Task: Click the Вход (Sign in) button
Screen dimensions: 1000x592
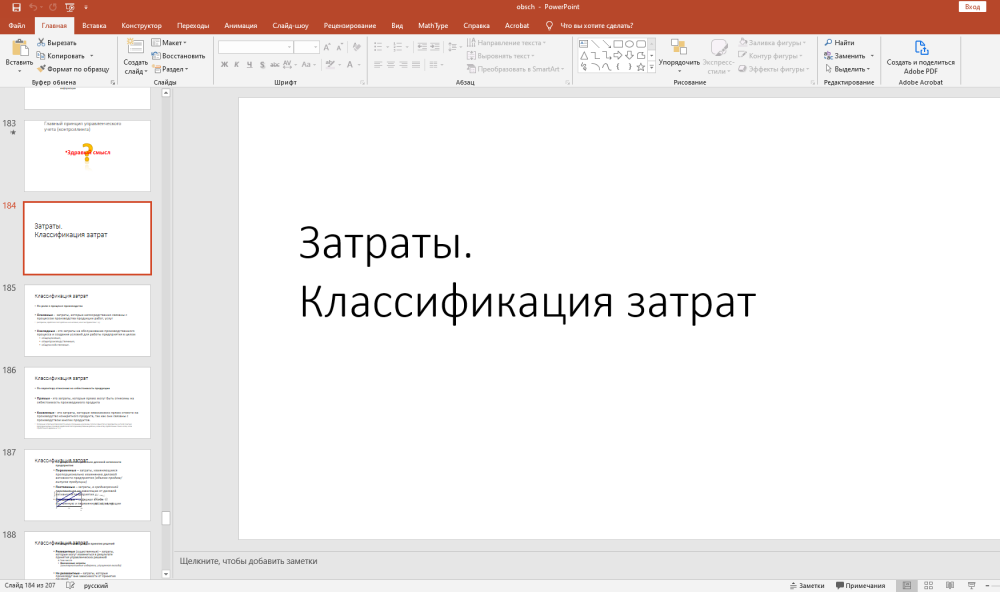Action: click(x=971, y=7)
